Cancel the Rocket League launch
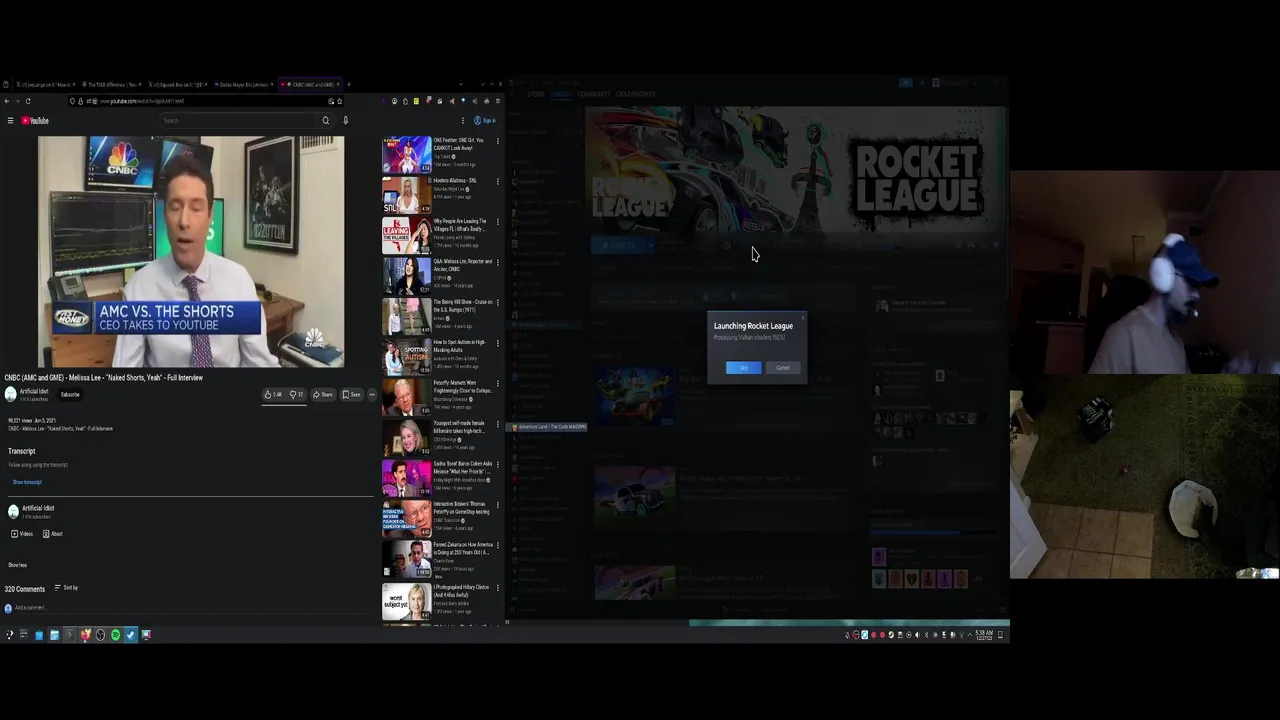Image resolution: width=1280 pixels, height=720 pixels. click(782, 368)
